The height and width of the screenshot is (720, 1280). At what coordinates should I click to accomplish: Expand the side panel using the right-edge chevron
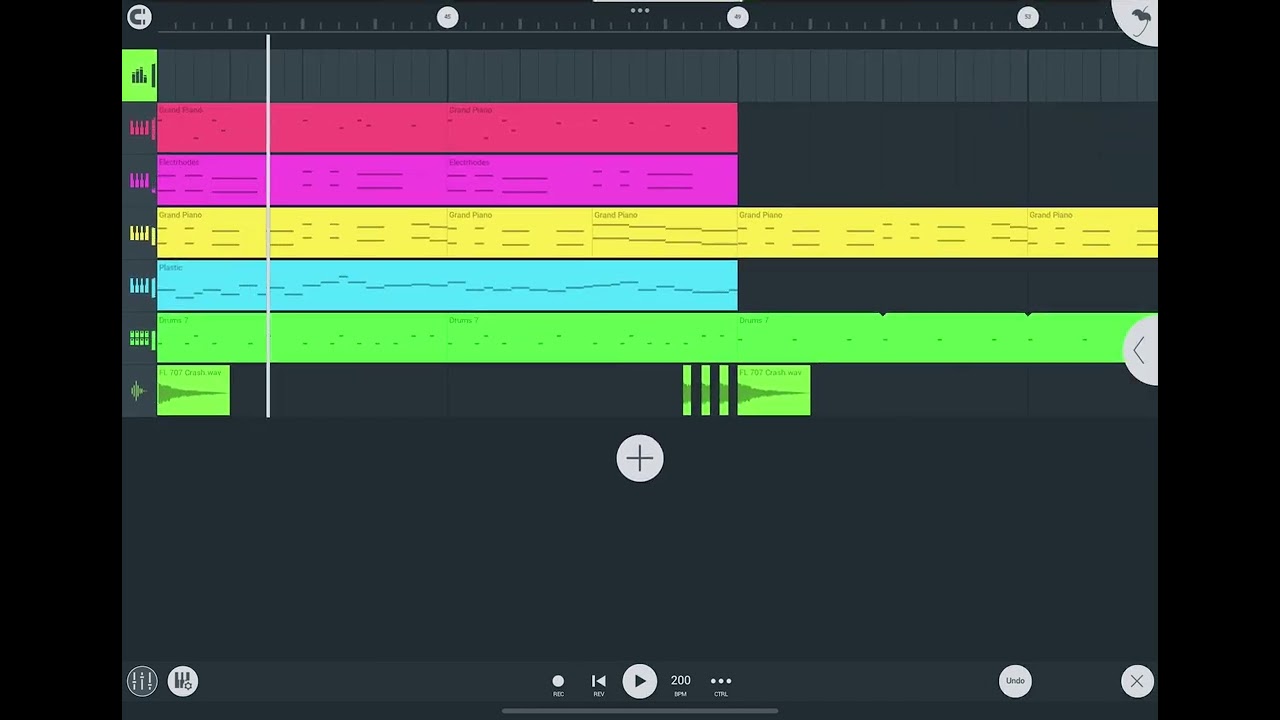(1141, 350)
